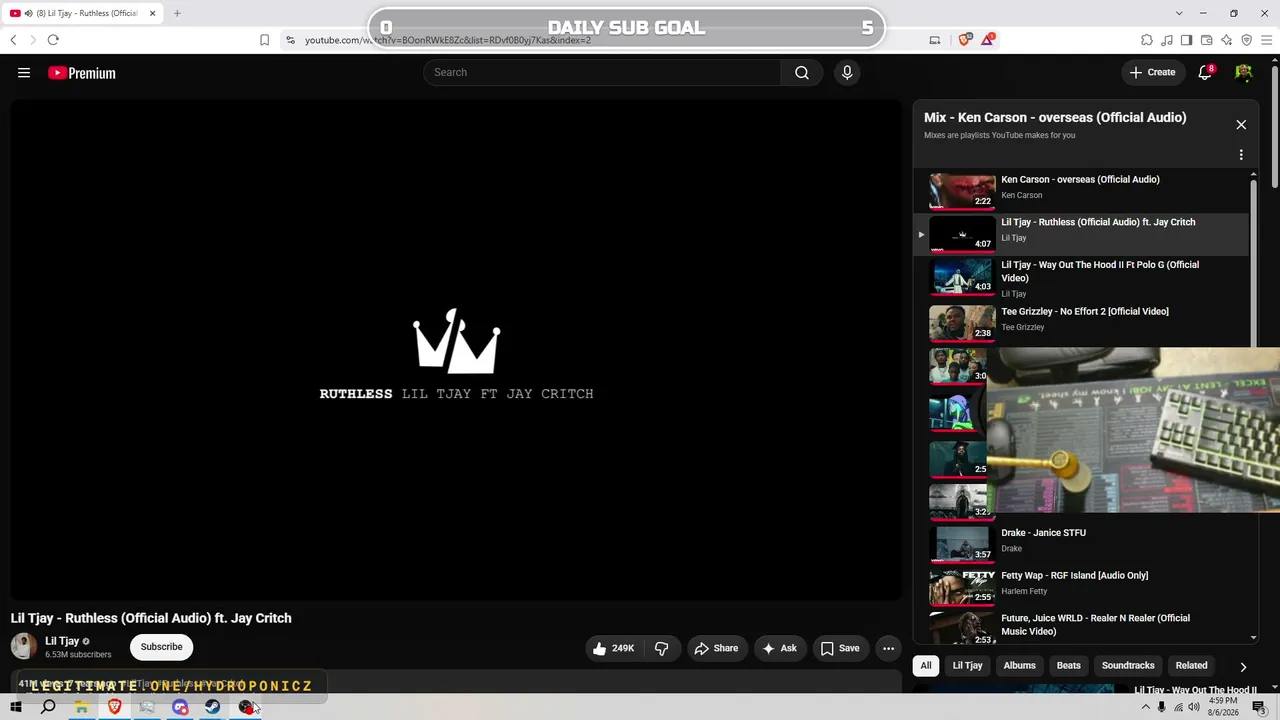This screenshot has height=720, width=1280.
Task: Open the Windows notification center
Action: (1258, 707)
